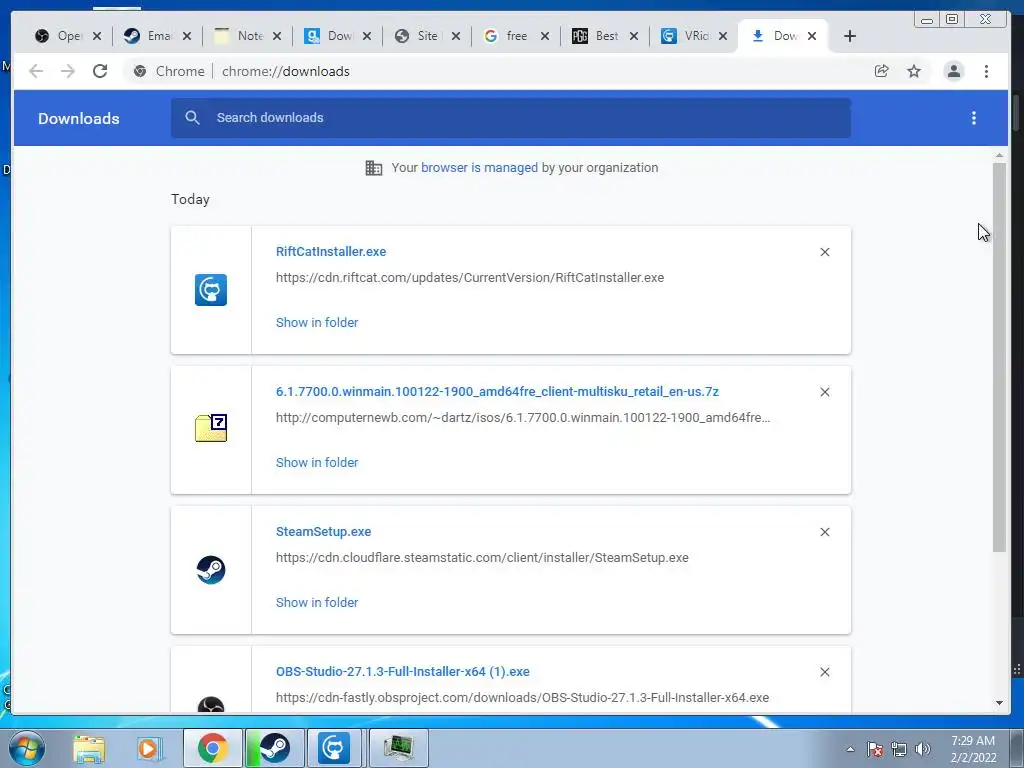Click the Downloads page title
This screenshot has height=768, width=1024.
pyautogui.click(x=78, y=118)
